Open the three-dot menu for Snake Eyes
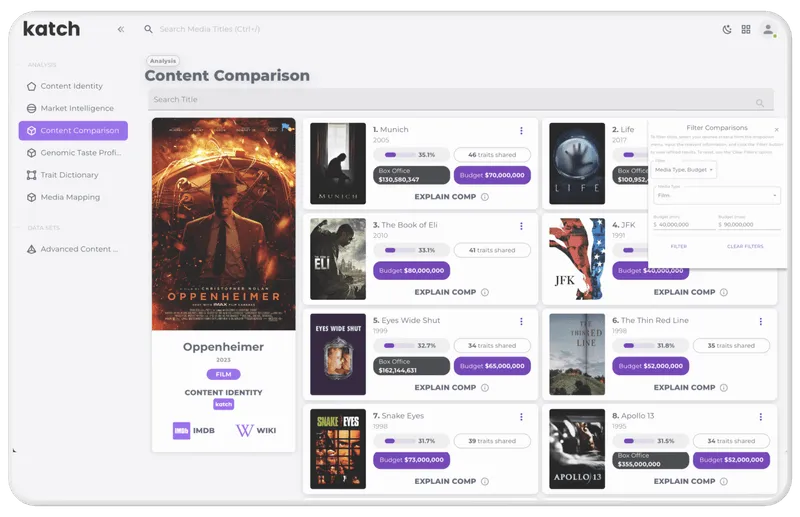The image size is (800, 517). 521,417
